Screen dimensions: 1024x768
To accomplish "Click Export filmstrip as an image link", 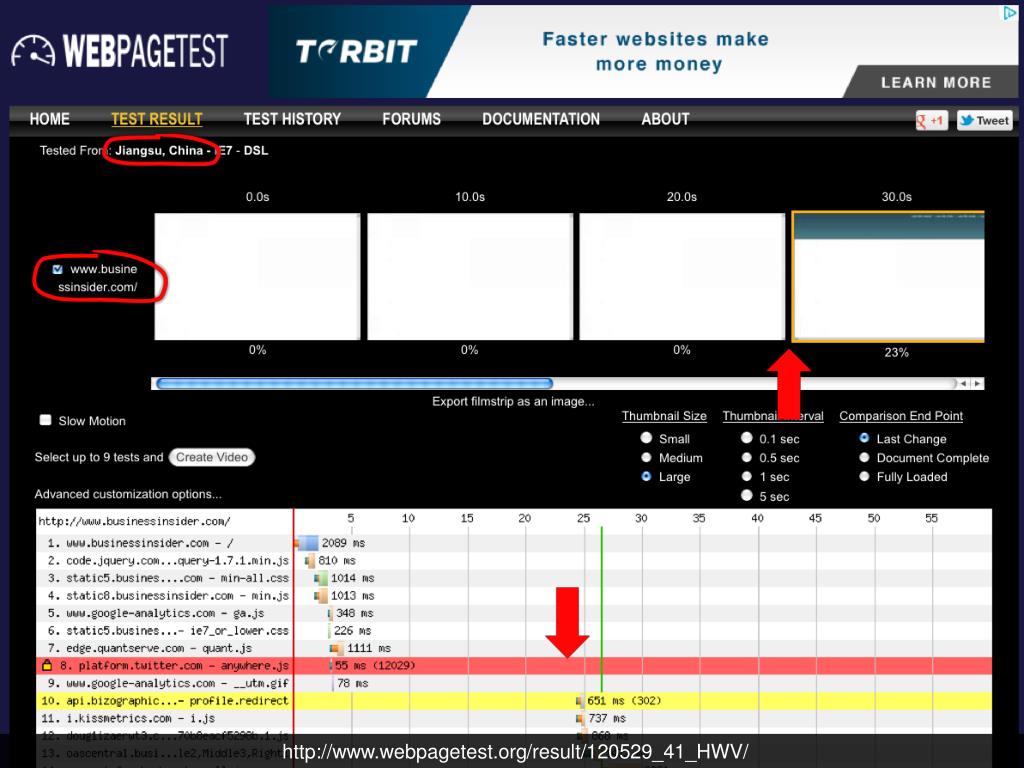I will click(x=513, y=402).
